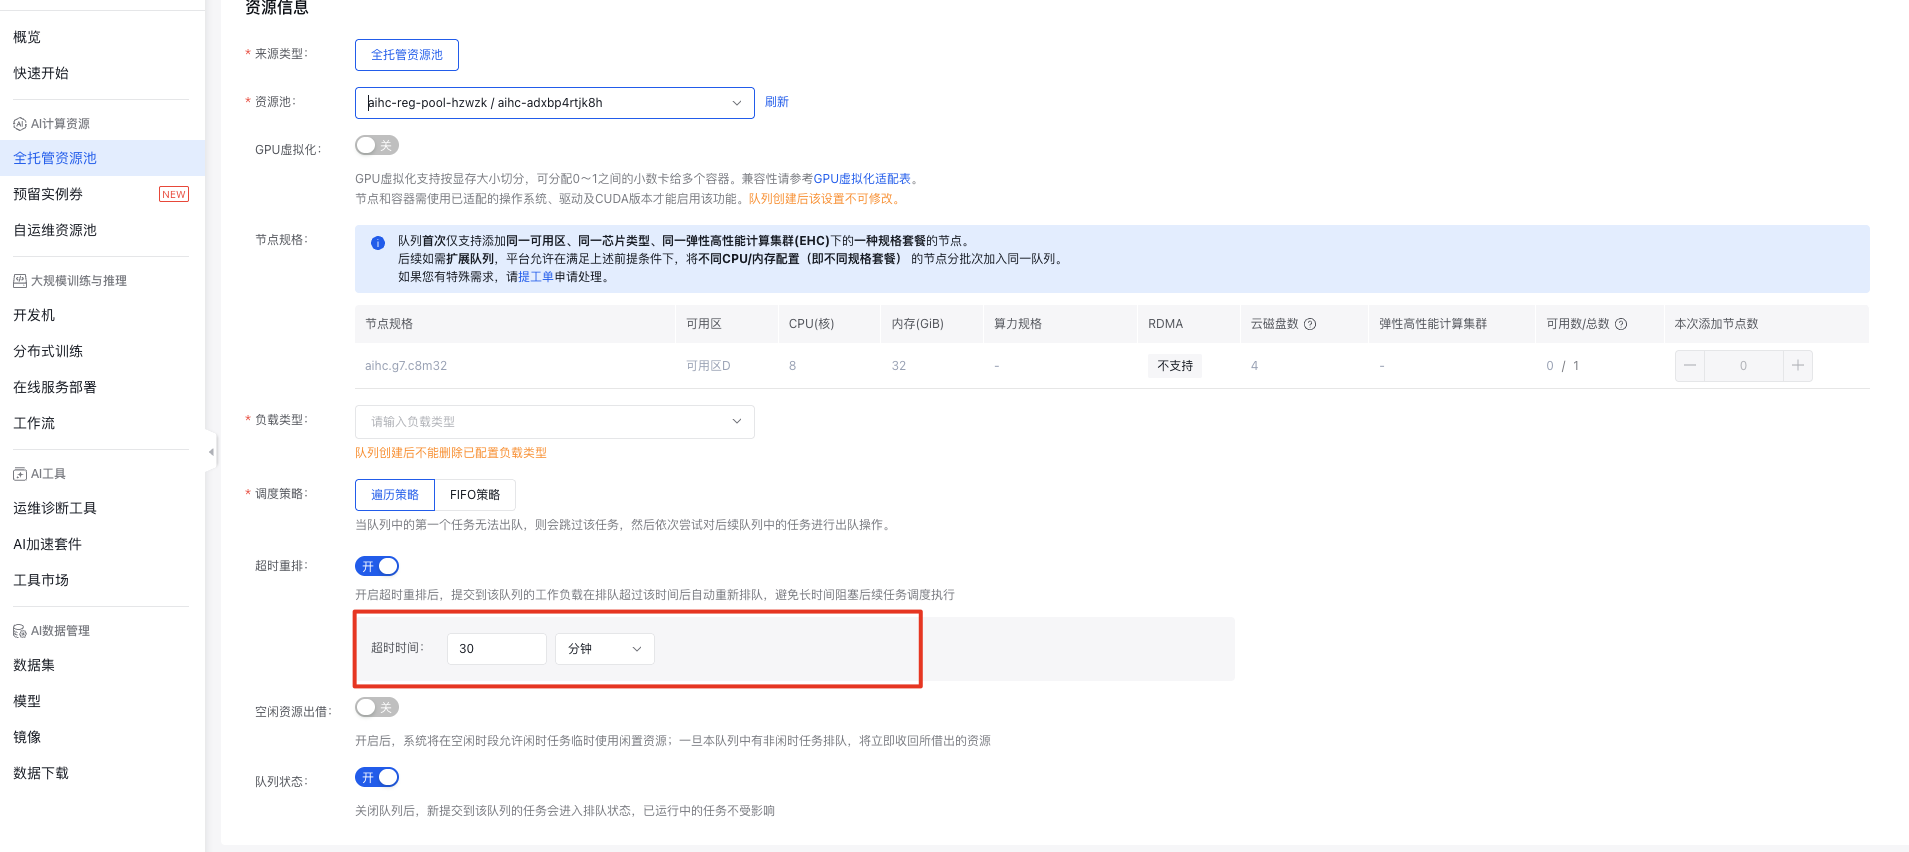Click the help icon next to 可用数/总数
The height and width of the screenshot is (852, 1909).
pyautogui.click(x=1621, y=324)
